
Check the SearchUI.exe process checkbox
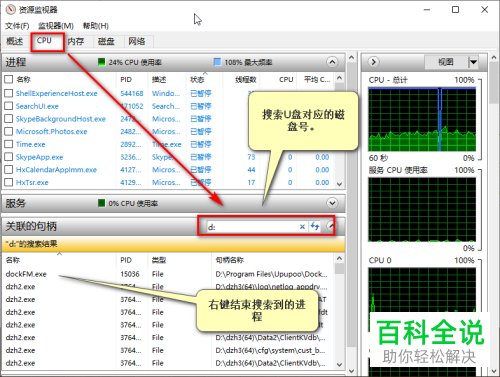tap(9, 106)
